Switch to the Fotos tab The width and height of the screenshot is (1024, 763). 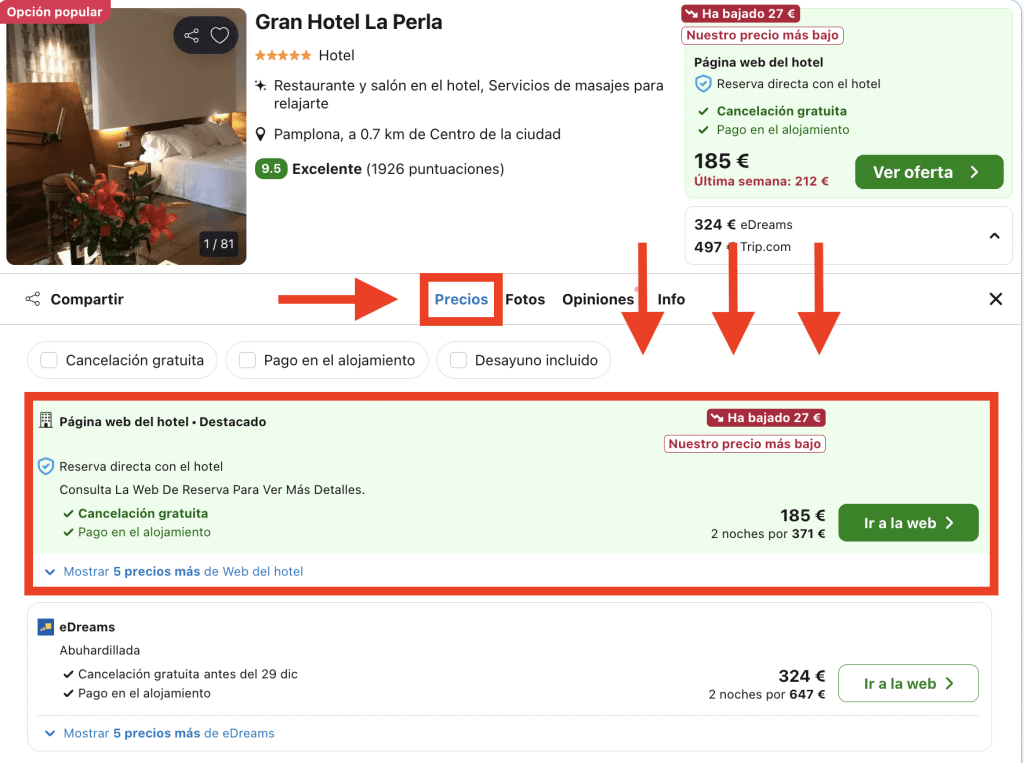pos(525,299)
